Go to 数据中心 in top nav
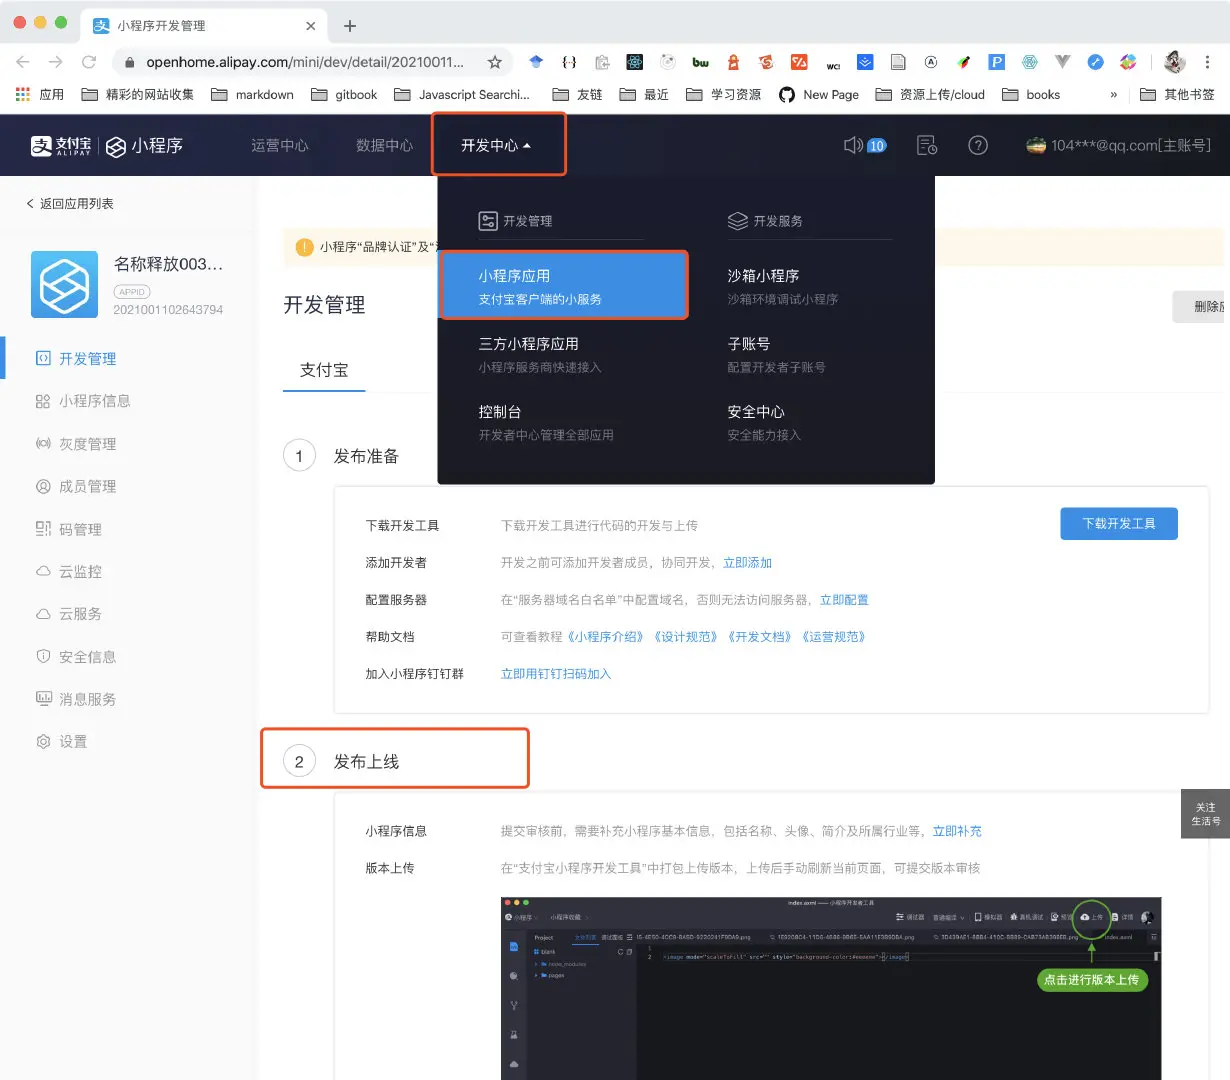1230x1080 pixels. (x=385, y=145)
